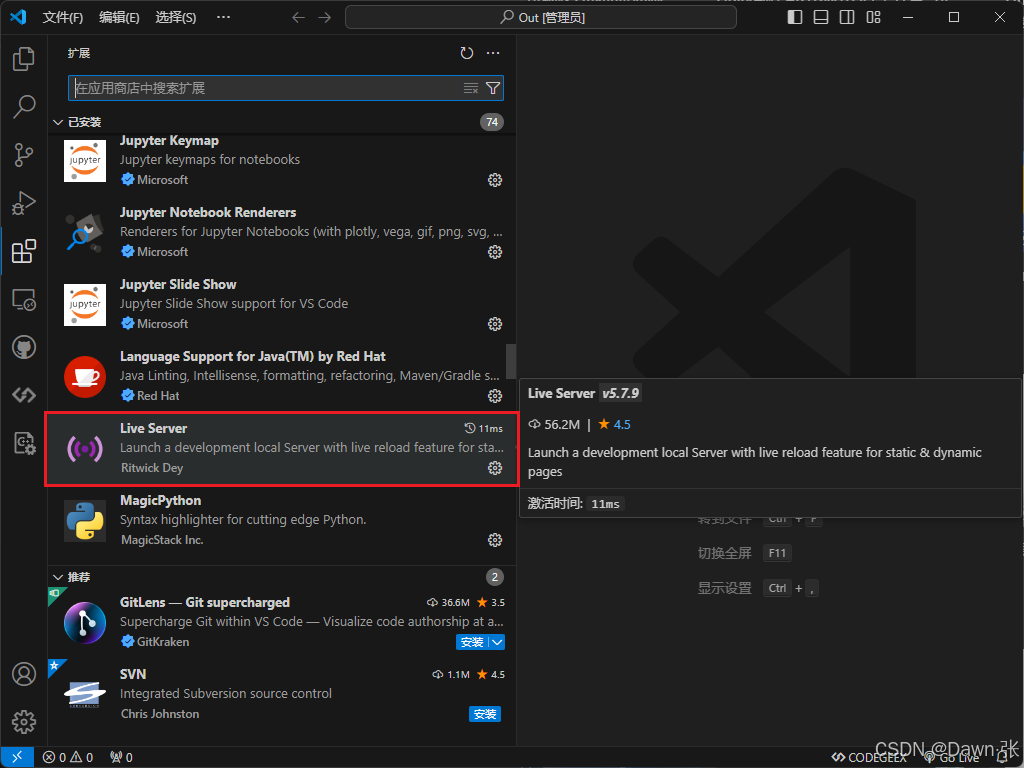
Task: Install the SVN extension
Action: point(485,714)
